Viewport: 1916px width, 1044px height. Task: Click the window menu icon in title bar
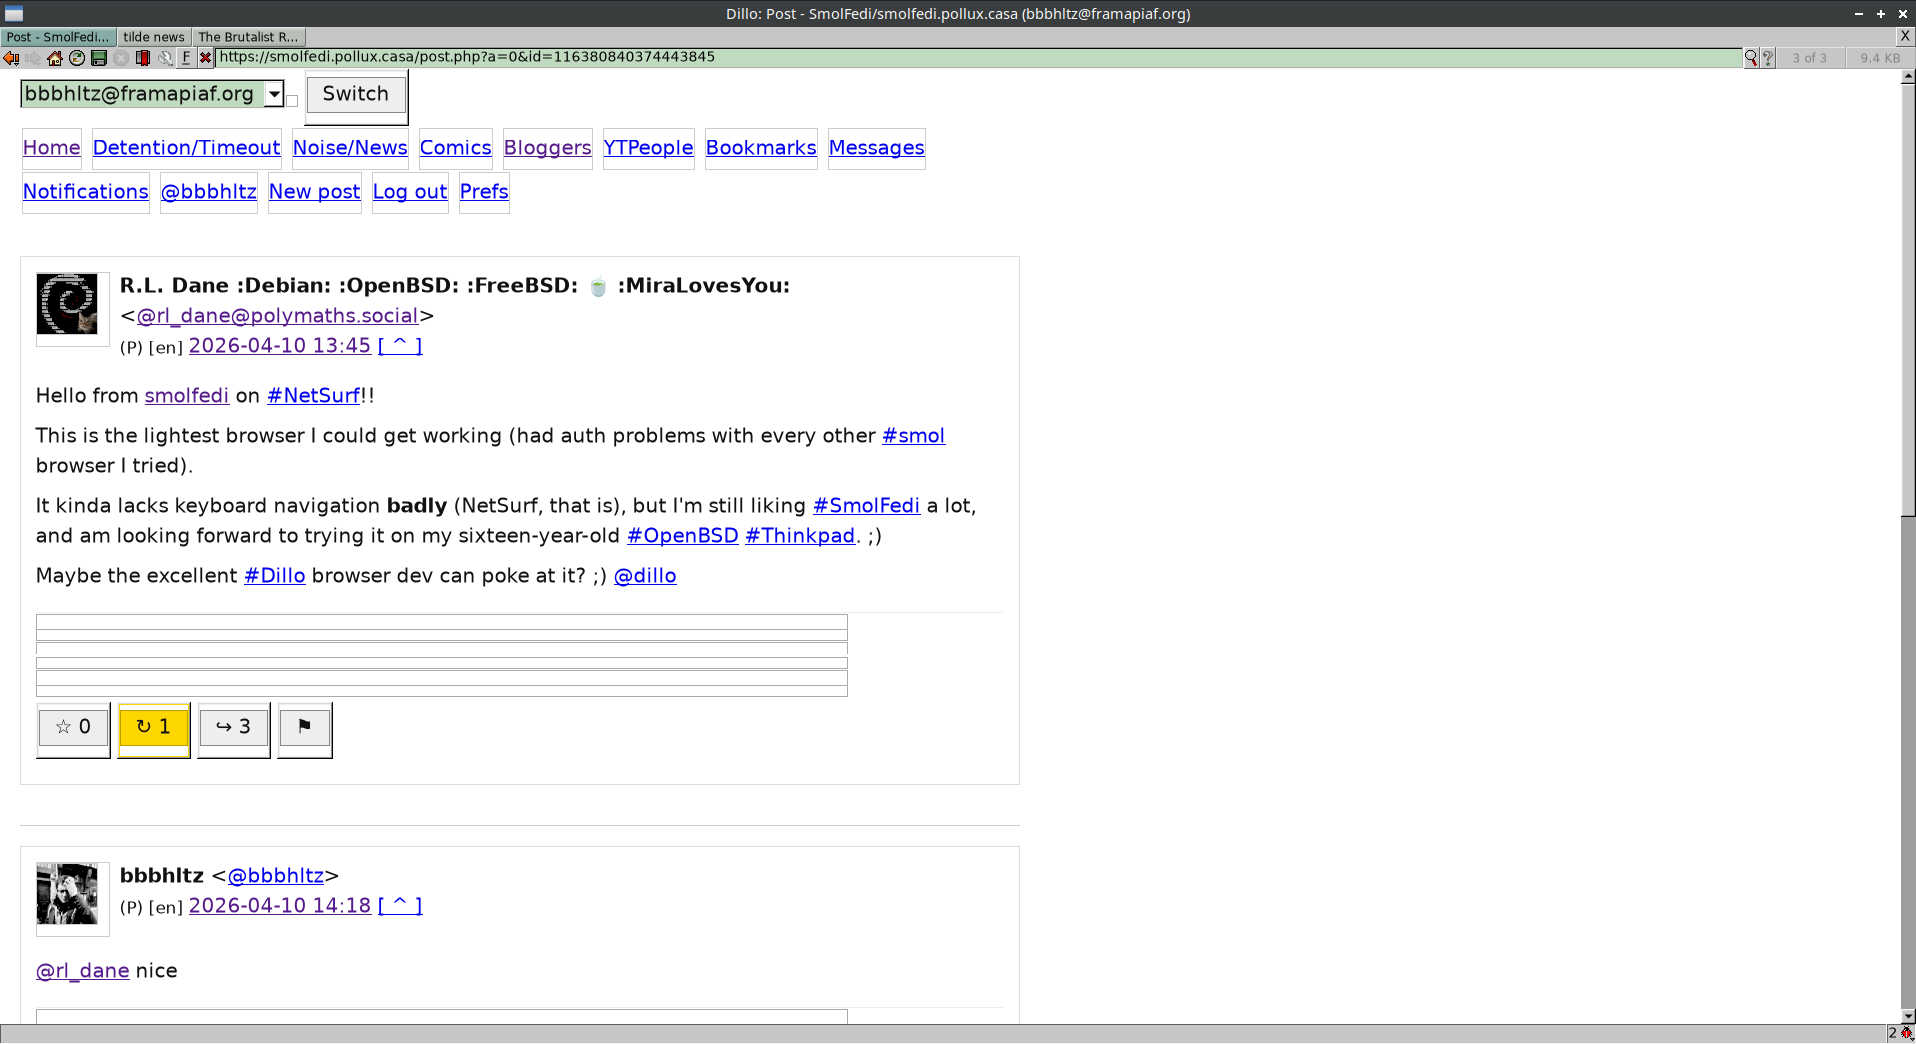point(13,13)
